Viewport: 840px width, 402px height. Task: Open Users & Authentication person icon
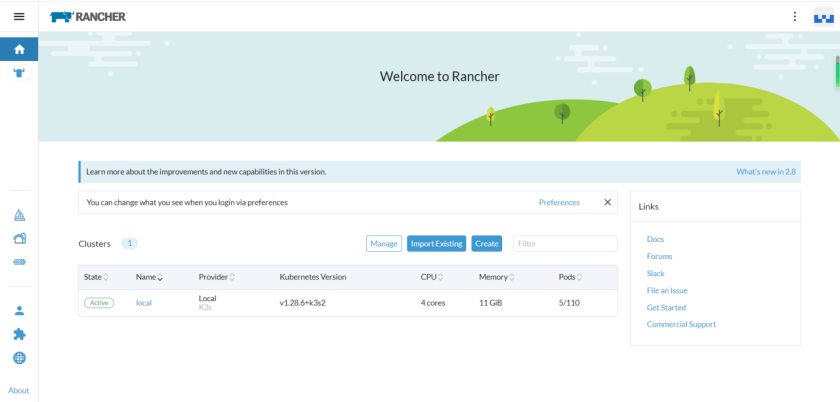click(x=19, y=311)
